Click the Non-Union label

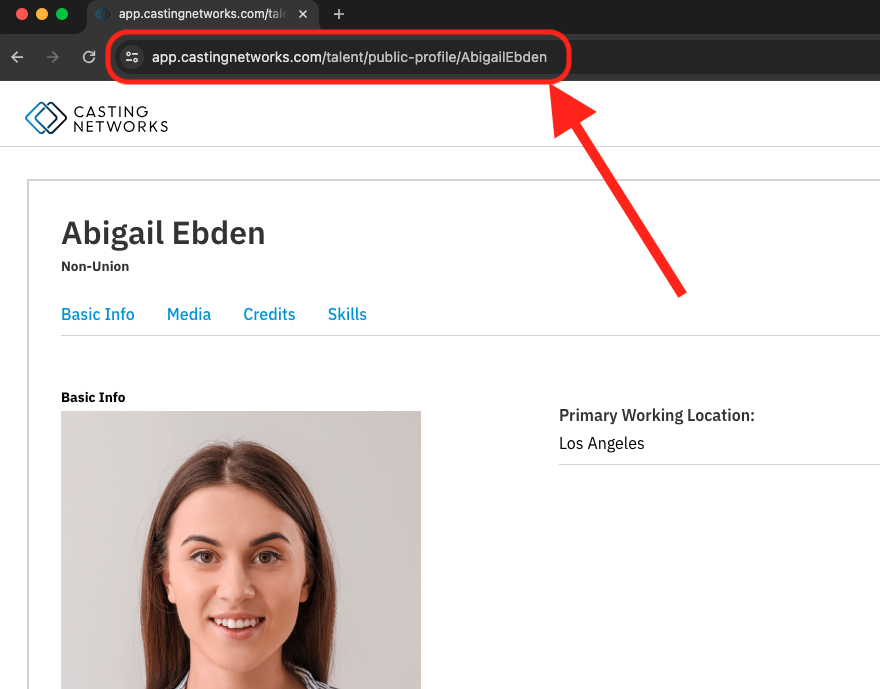pos(95,267)
